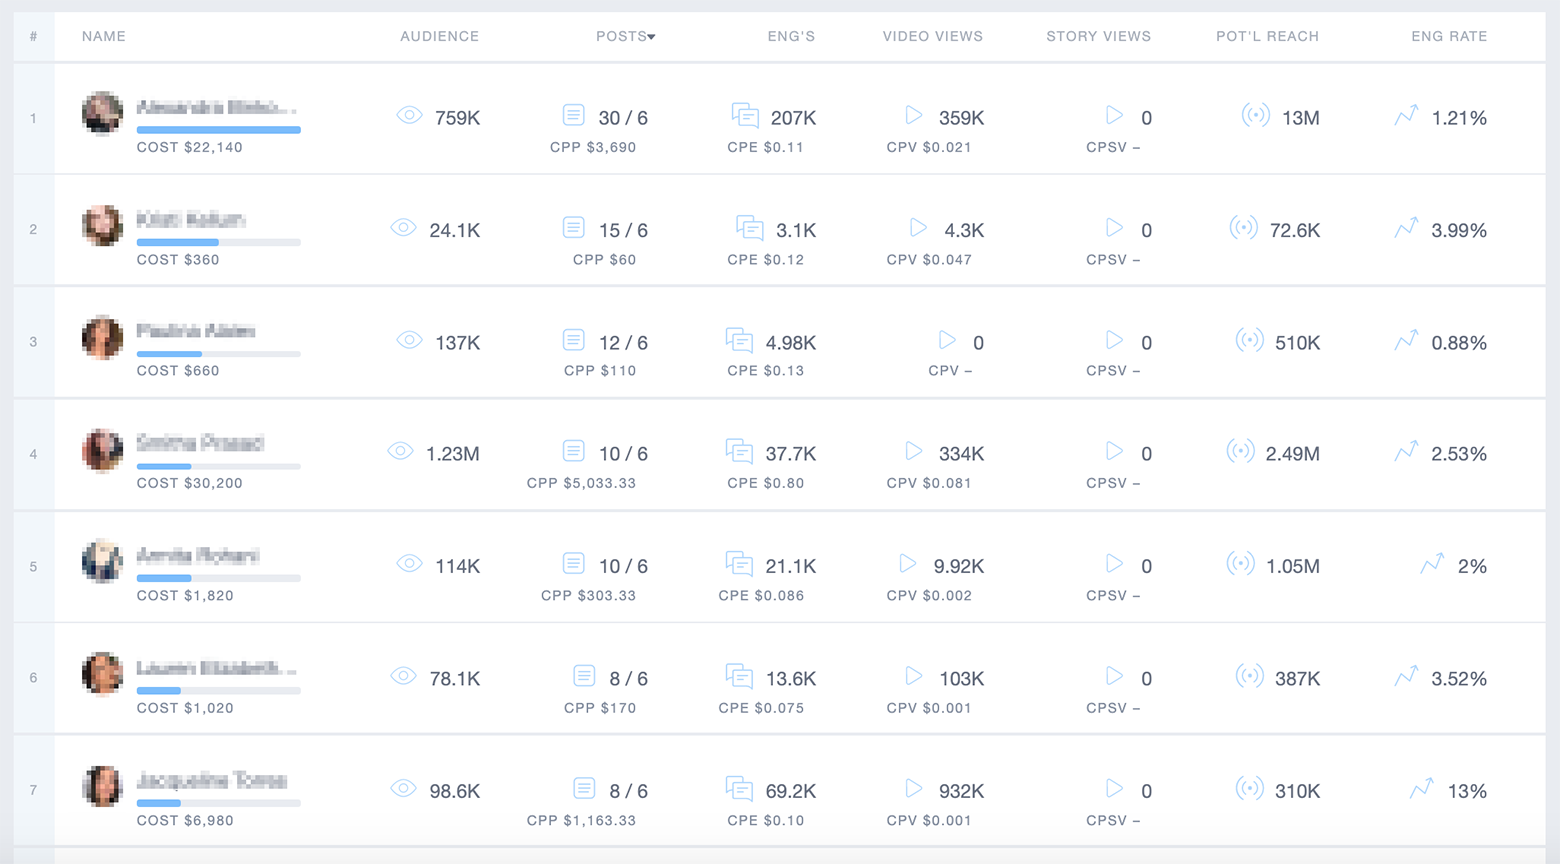Viewport: 1560px width, 864px height.
Task: Sort the table by Audience column
Action: 439,36
